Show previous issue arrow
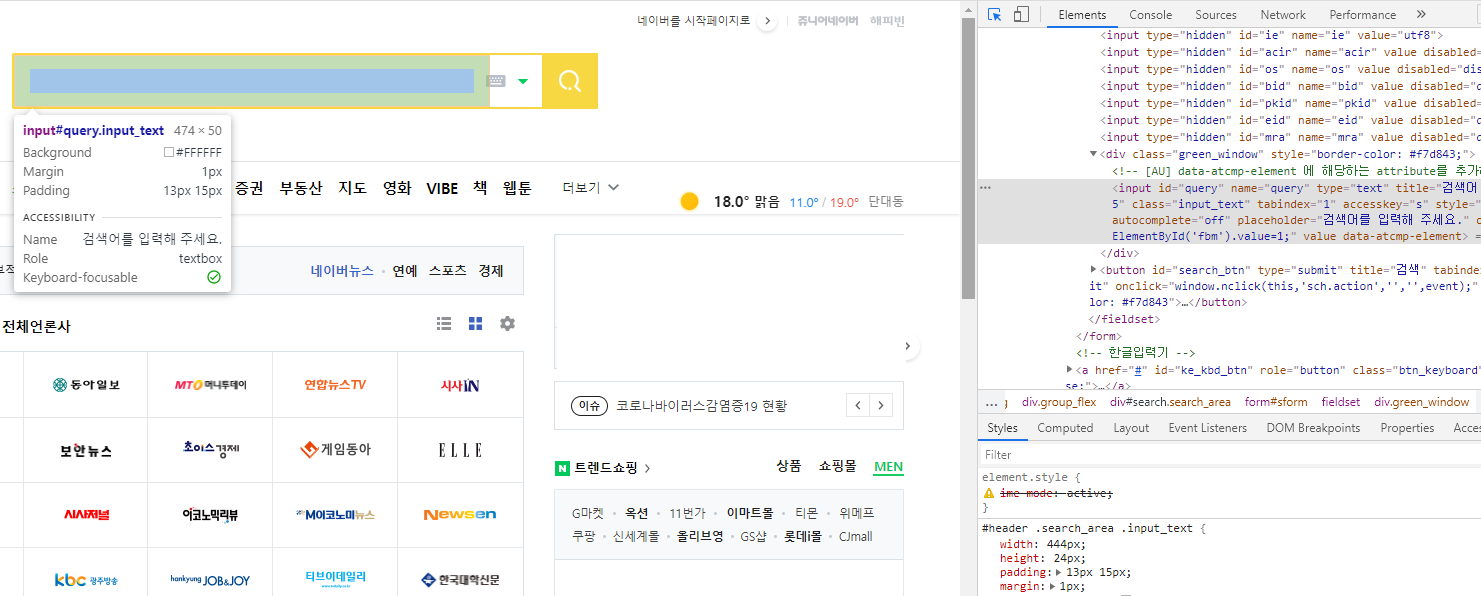Image resolution: width=1481 pixels, height=596 pixels. tap(858, 405)
